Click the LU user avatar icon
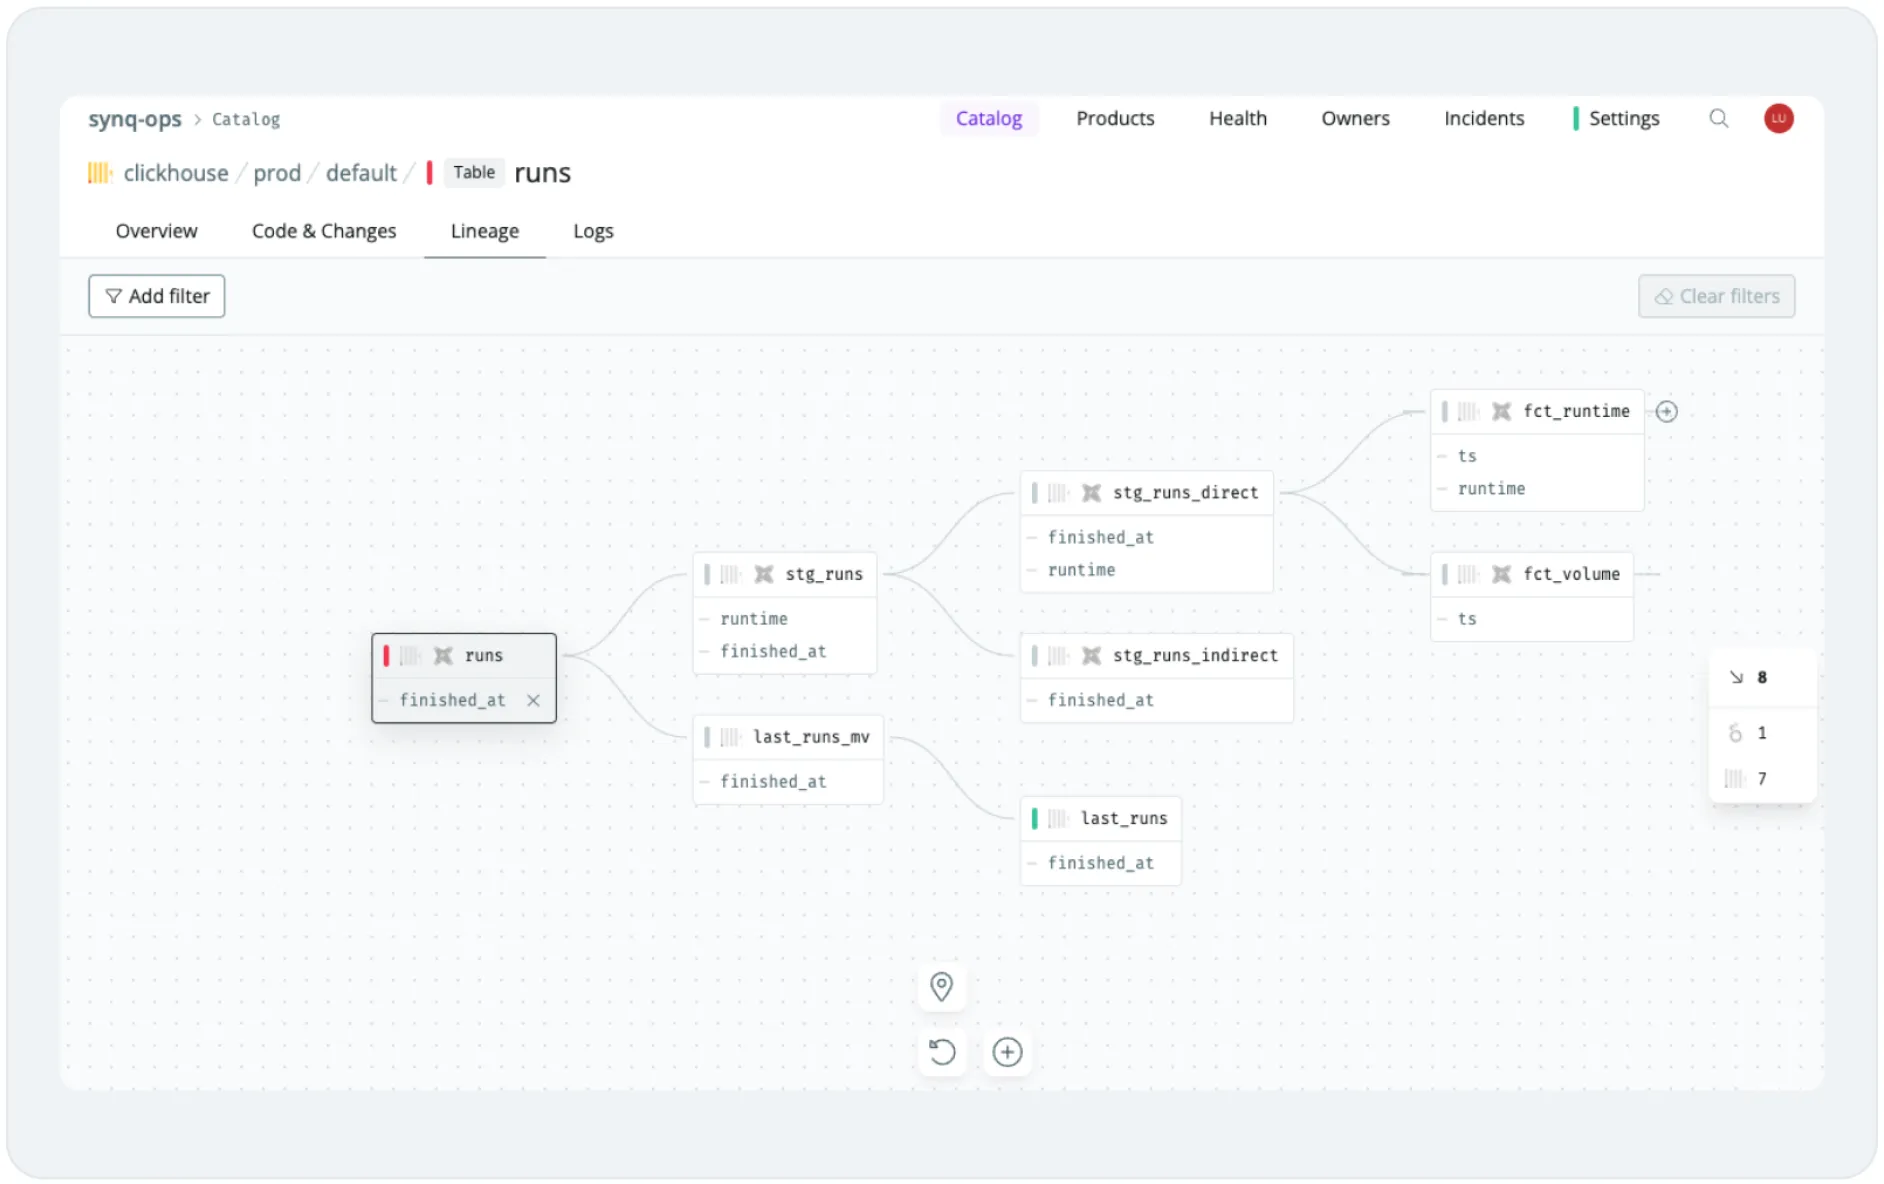 pos(1779,118)
